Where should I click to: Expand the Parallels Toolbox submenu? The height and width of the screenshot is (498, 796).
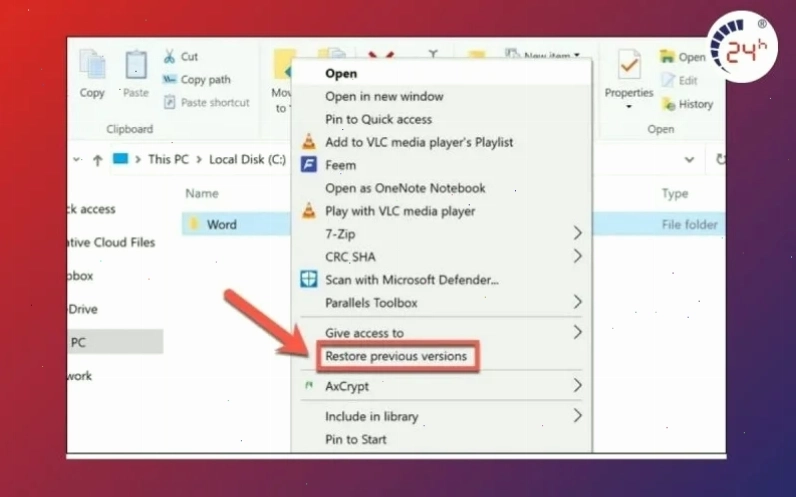(x=441, y=303)
